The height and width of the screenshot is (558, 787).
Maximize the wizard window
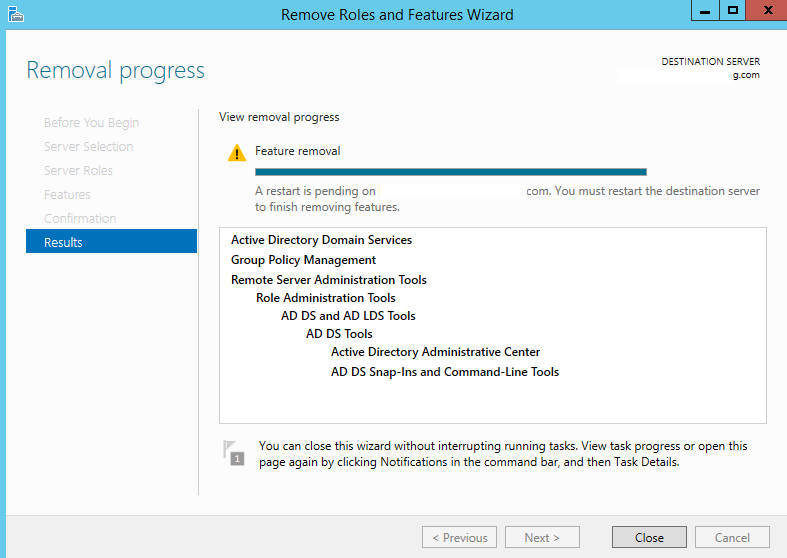[733, 10]
